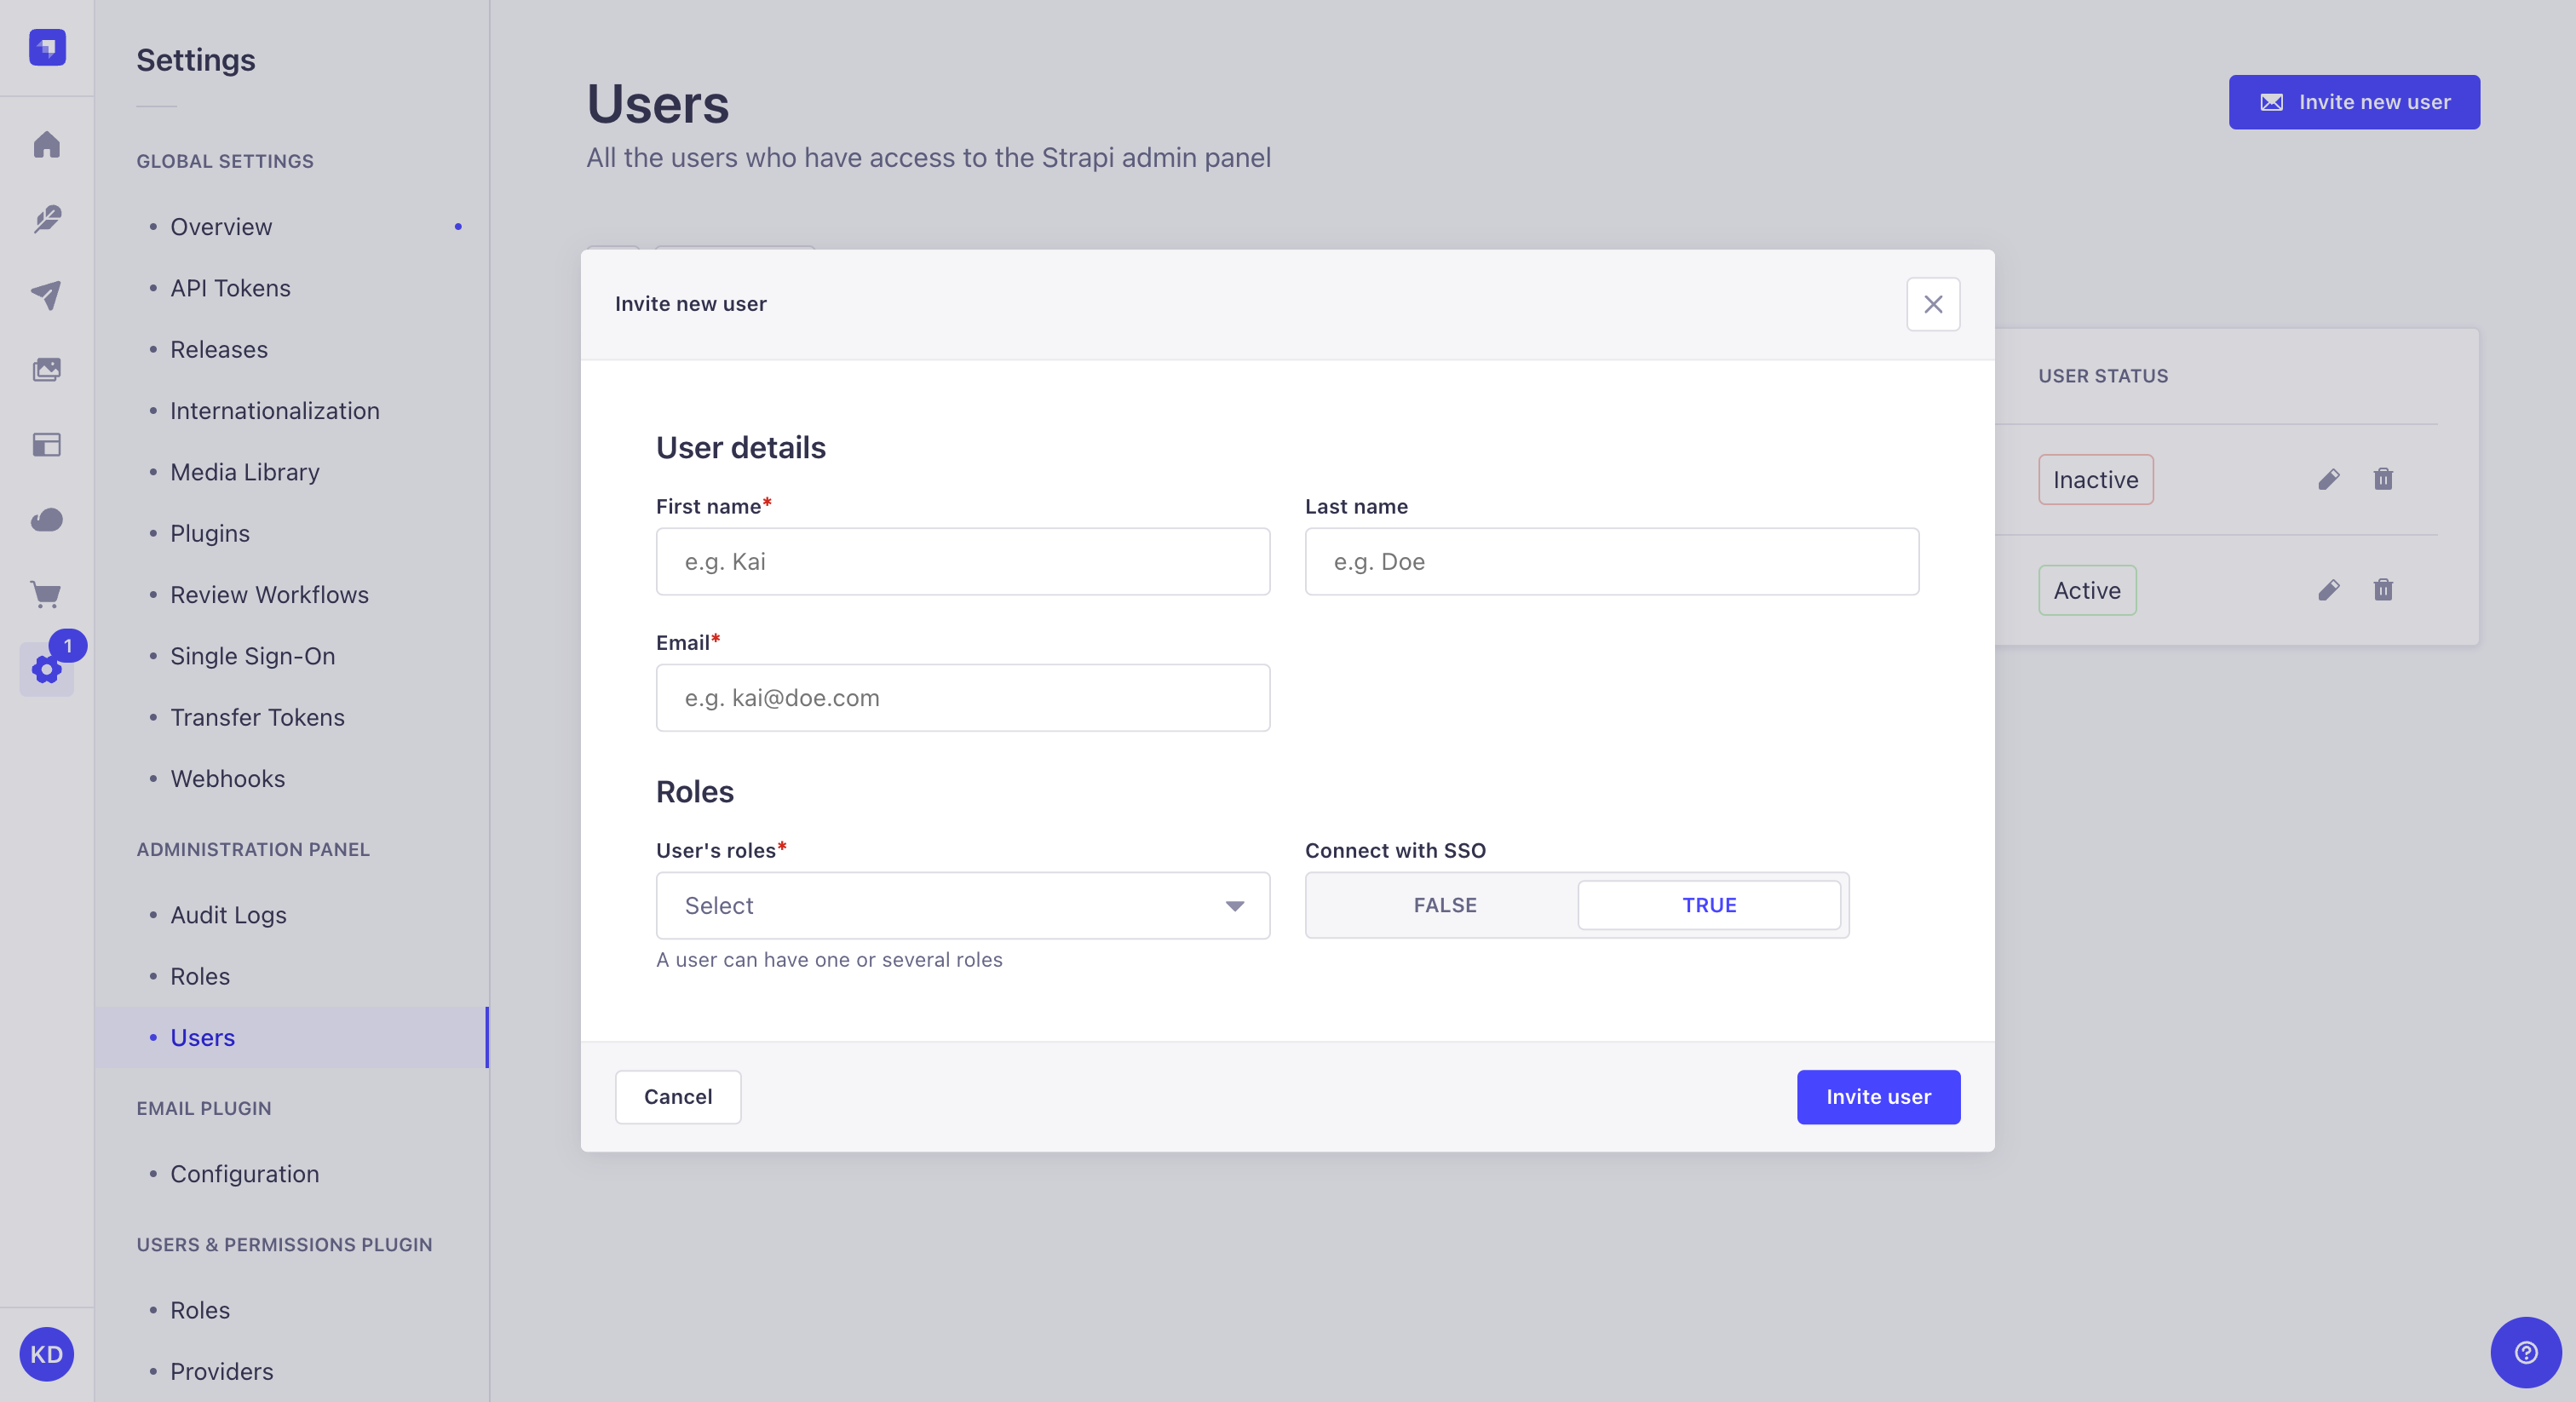Select the Content Manager quill icon

(x=46, y=220)
